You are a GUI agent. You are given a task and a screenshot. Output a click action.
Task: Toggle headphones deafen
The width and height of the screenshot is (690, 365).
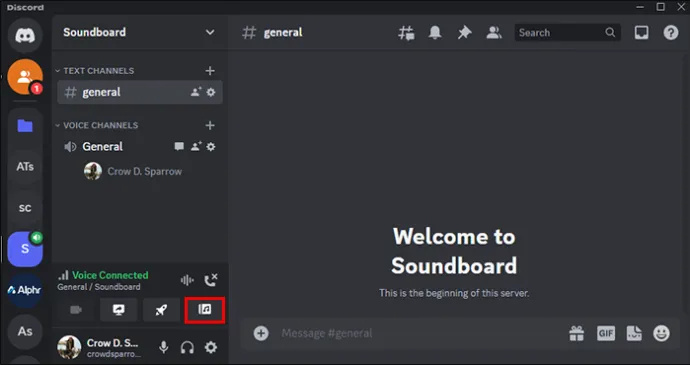[x=187, y=347]
